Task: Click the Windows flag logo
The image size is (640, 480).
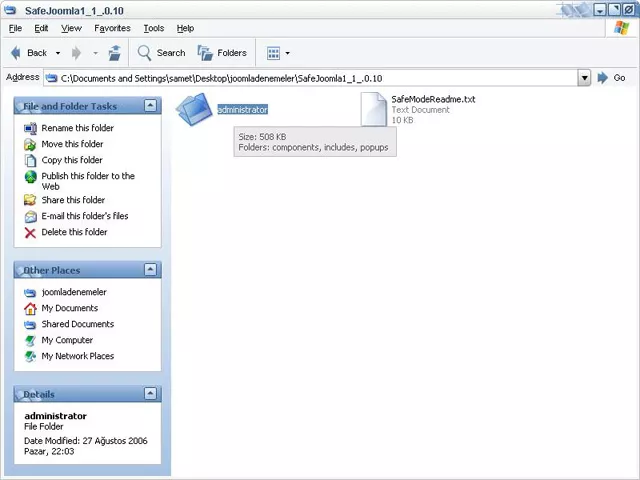Action: tap(621, 28)
